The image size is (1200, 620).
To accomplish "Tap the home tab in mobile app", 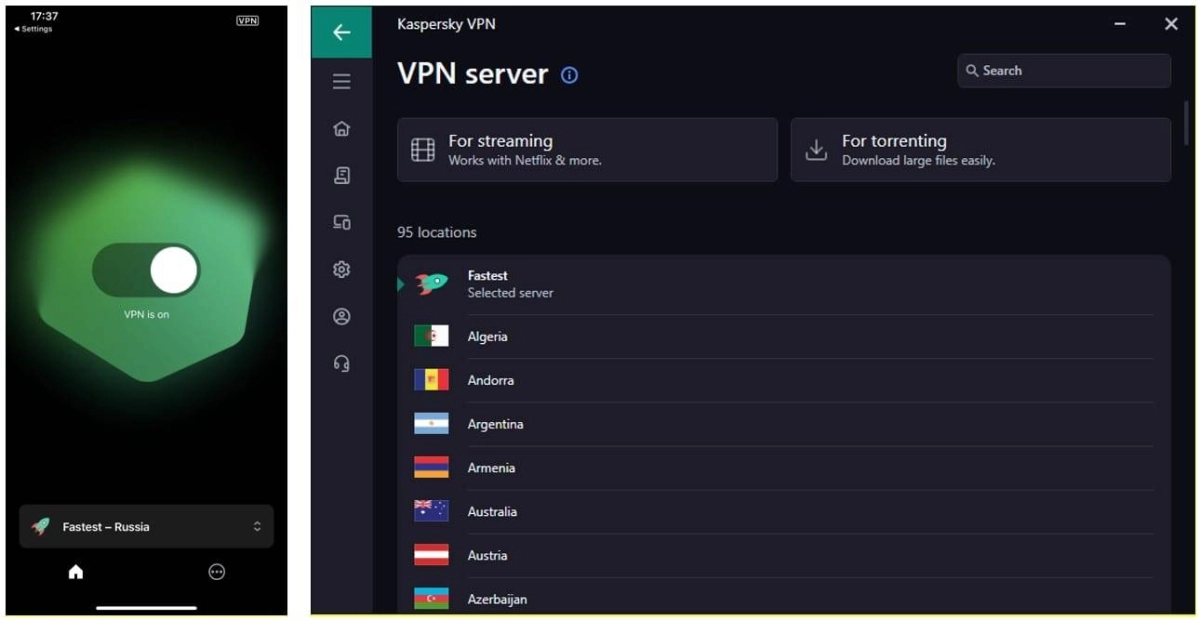I will pos(76,572).
